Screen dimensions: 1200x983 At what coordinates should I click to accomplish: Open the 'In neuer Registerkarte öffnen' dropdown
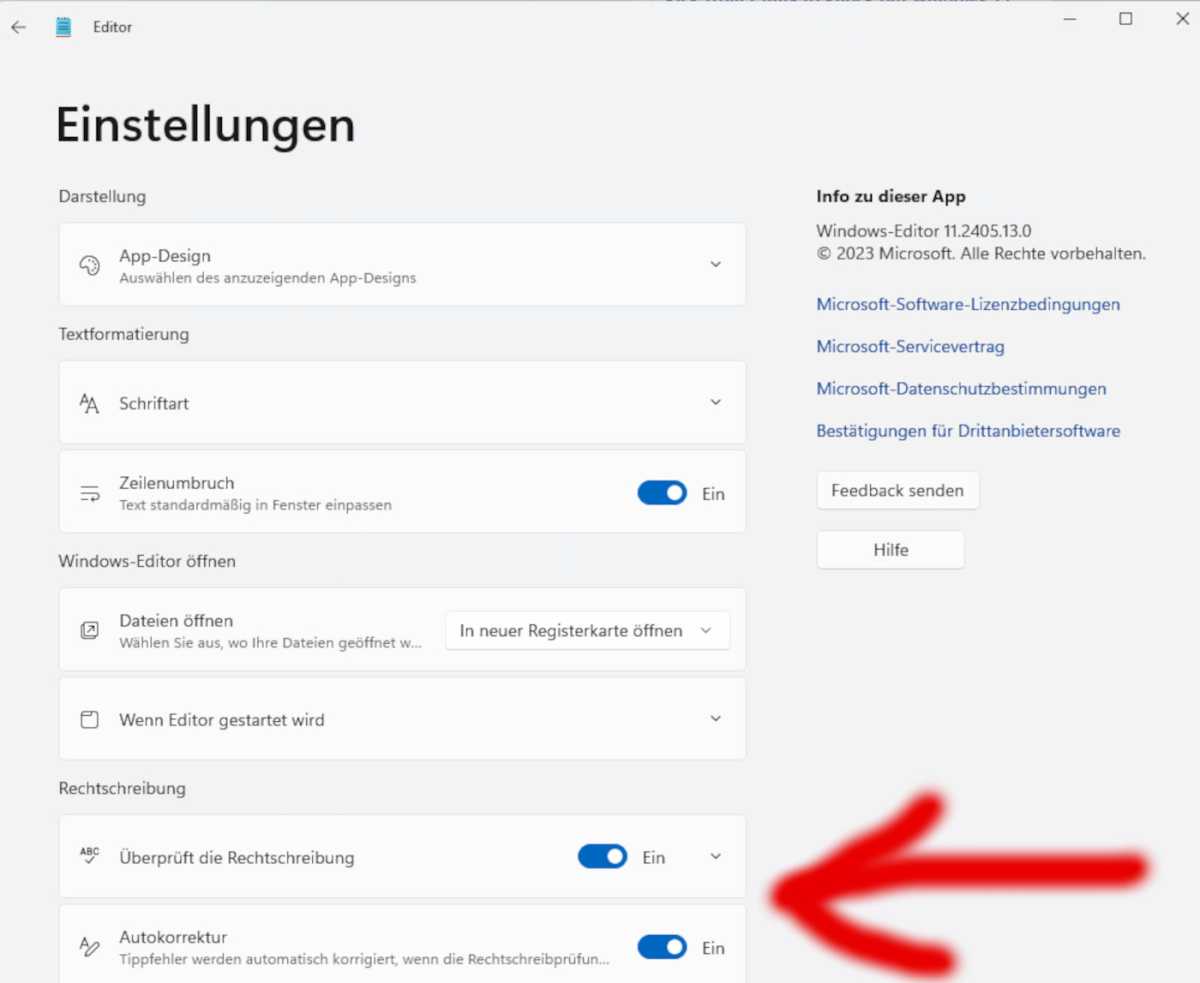(587, 631)
